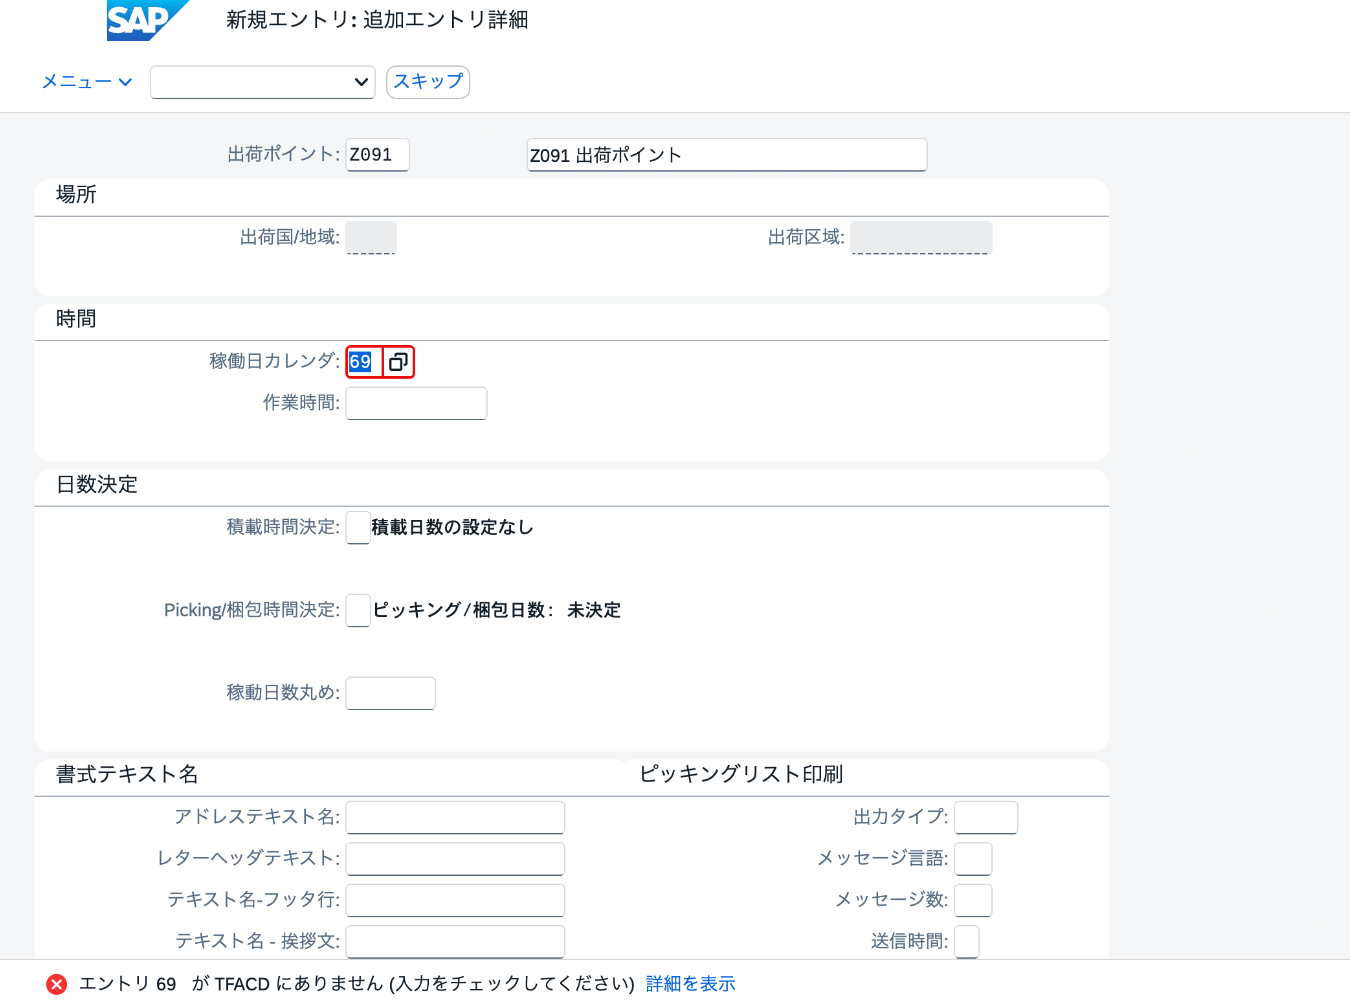Click the disabled 出荷国/地域 field
Image resolution: width=1350 pixels, height=1006 pixels.
coord(371,238)
